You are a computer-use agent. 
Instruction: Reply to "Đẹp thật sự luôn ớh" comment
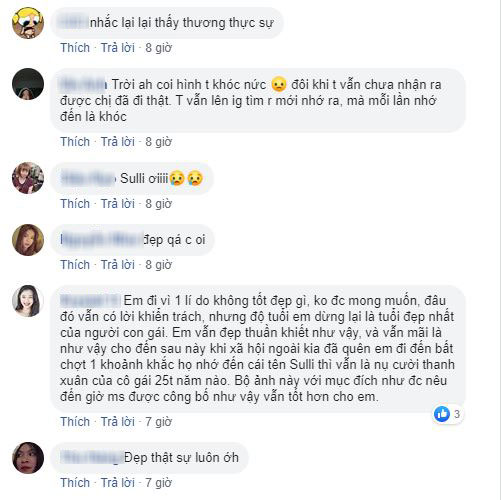point(118,483)
